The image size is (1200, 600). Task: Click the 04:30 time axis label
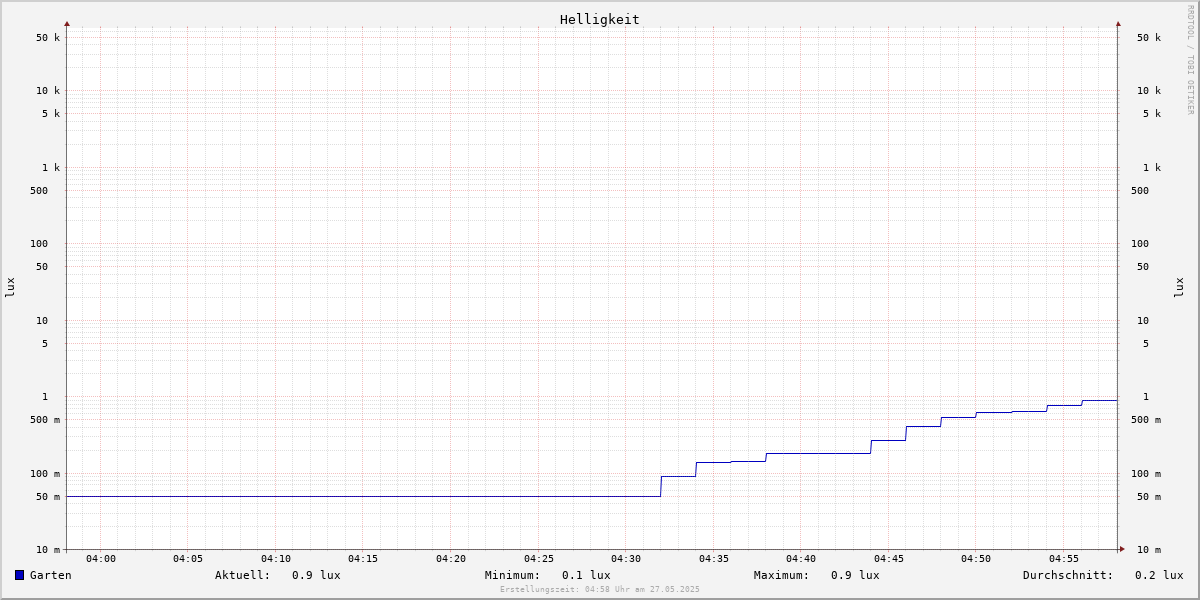pyautogui.click(x=626, y=559)
